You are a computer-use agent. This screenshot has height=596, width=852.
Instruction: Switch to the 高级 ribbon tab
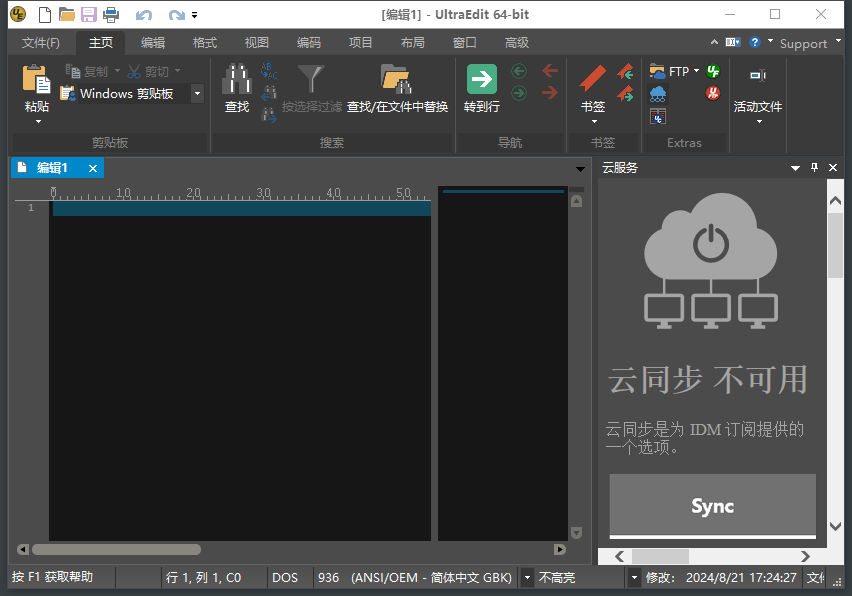point(516,42)
